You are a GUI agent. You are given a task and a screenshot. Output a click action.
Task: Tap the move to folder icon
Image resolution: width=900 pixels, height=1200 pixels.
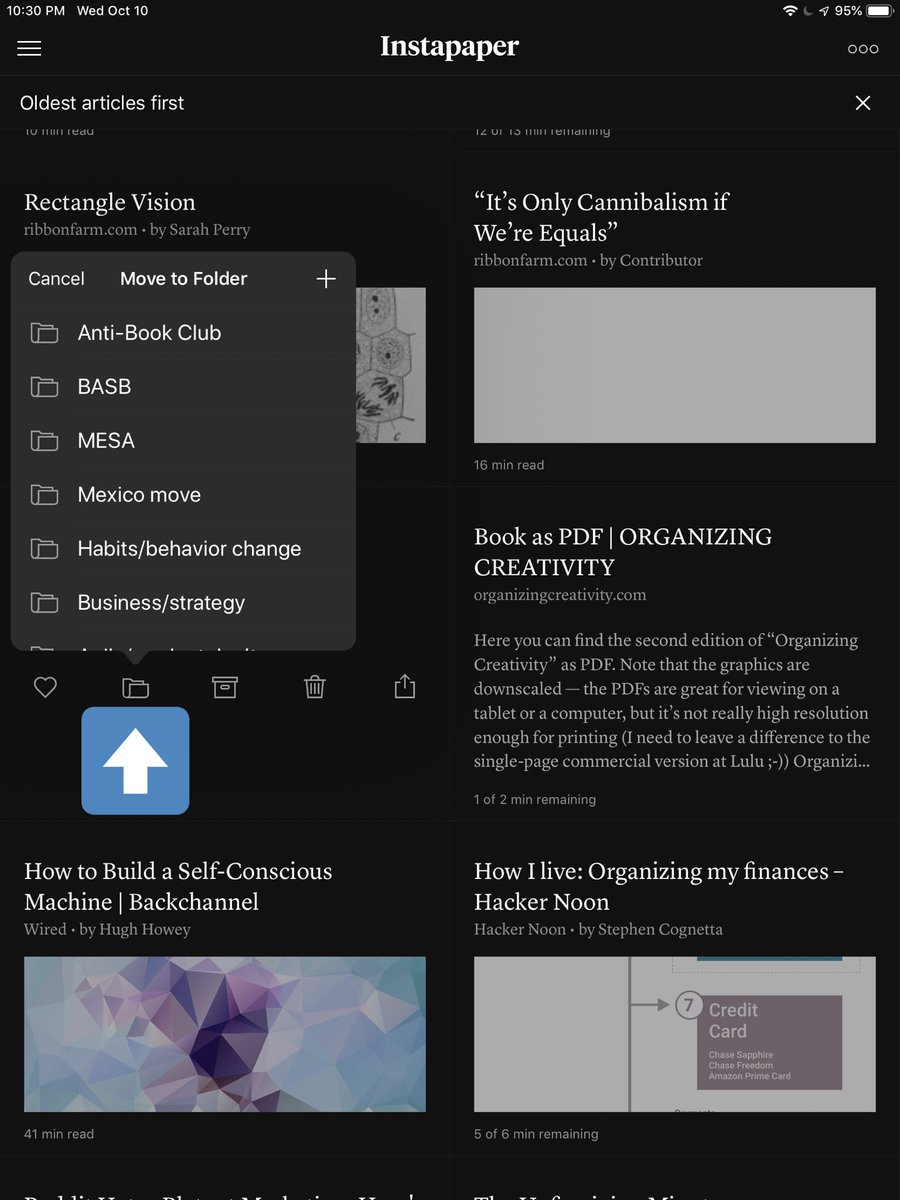136,687
